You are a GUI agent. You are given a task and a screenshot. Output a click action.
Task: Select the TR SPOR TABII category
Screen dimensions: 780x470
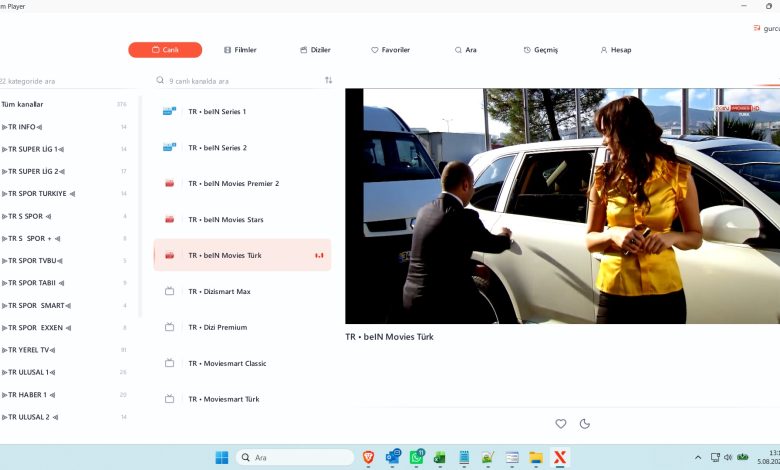65,283
